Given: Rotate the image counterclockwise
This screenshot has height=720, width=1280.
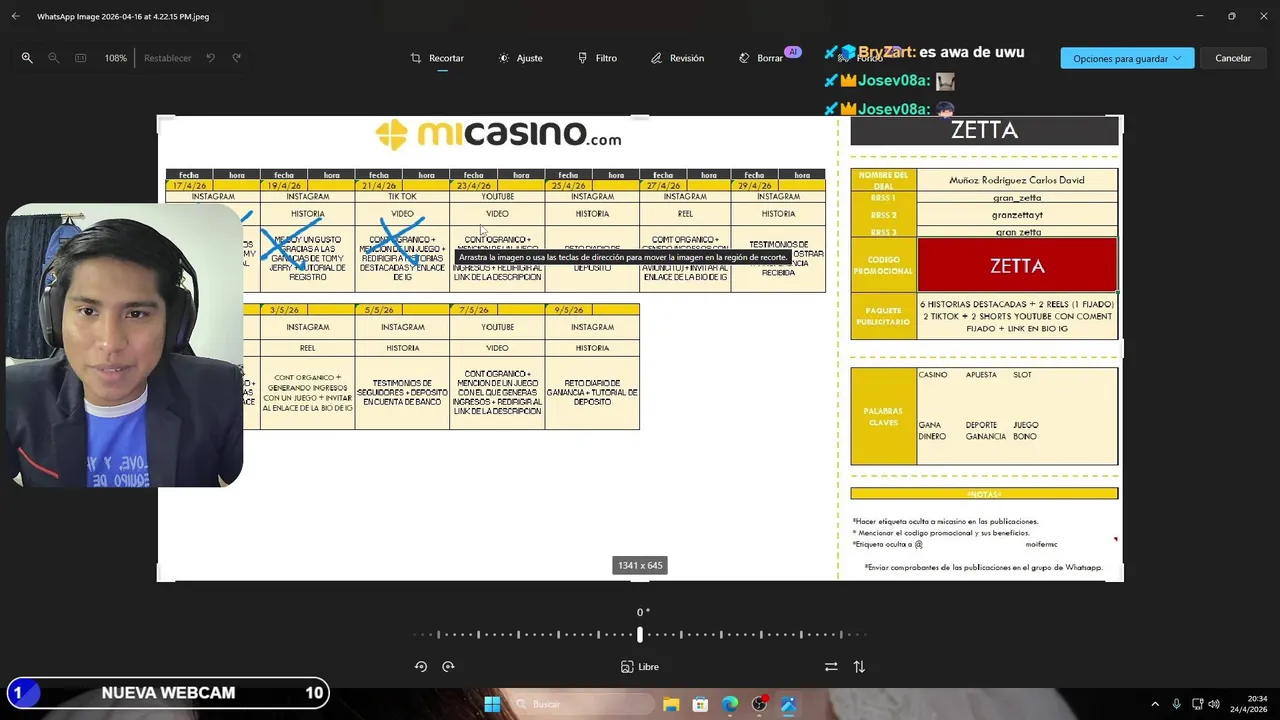Looking at the screenshot, I should 421,667.
